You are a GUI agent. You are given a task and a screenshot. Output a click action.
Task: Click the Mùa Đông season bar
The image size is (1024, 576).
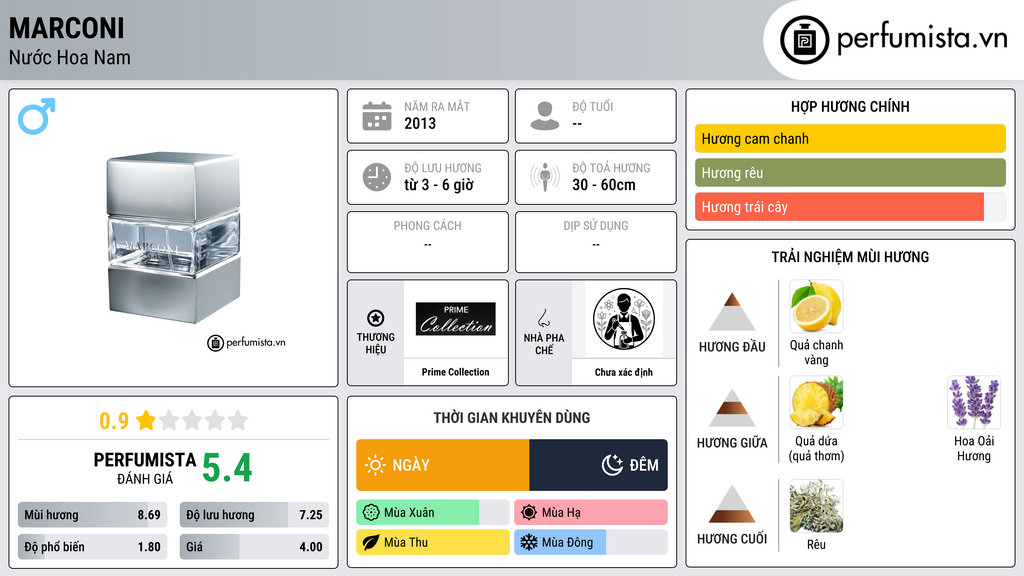click(x=591, y=542)
